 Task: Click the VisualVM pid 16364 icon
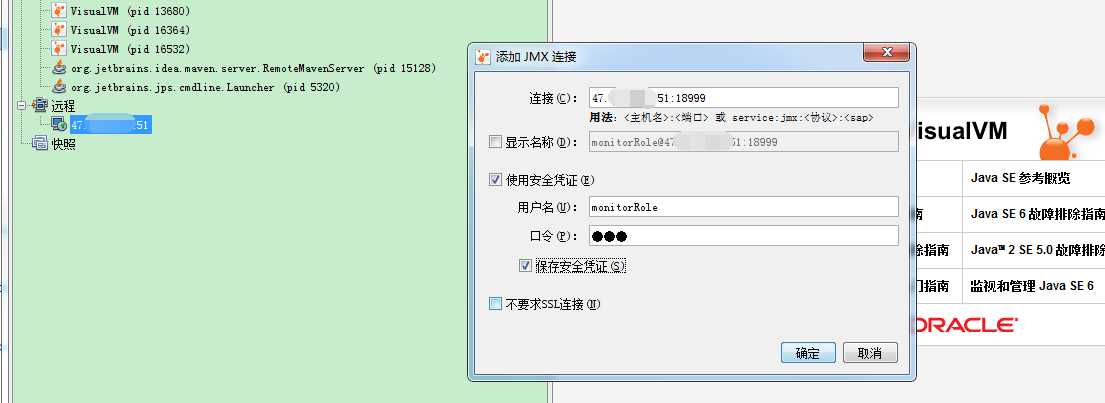click(x=60, y=30)
